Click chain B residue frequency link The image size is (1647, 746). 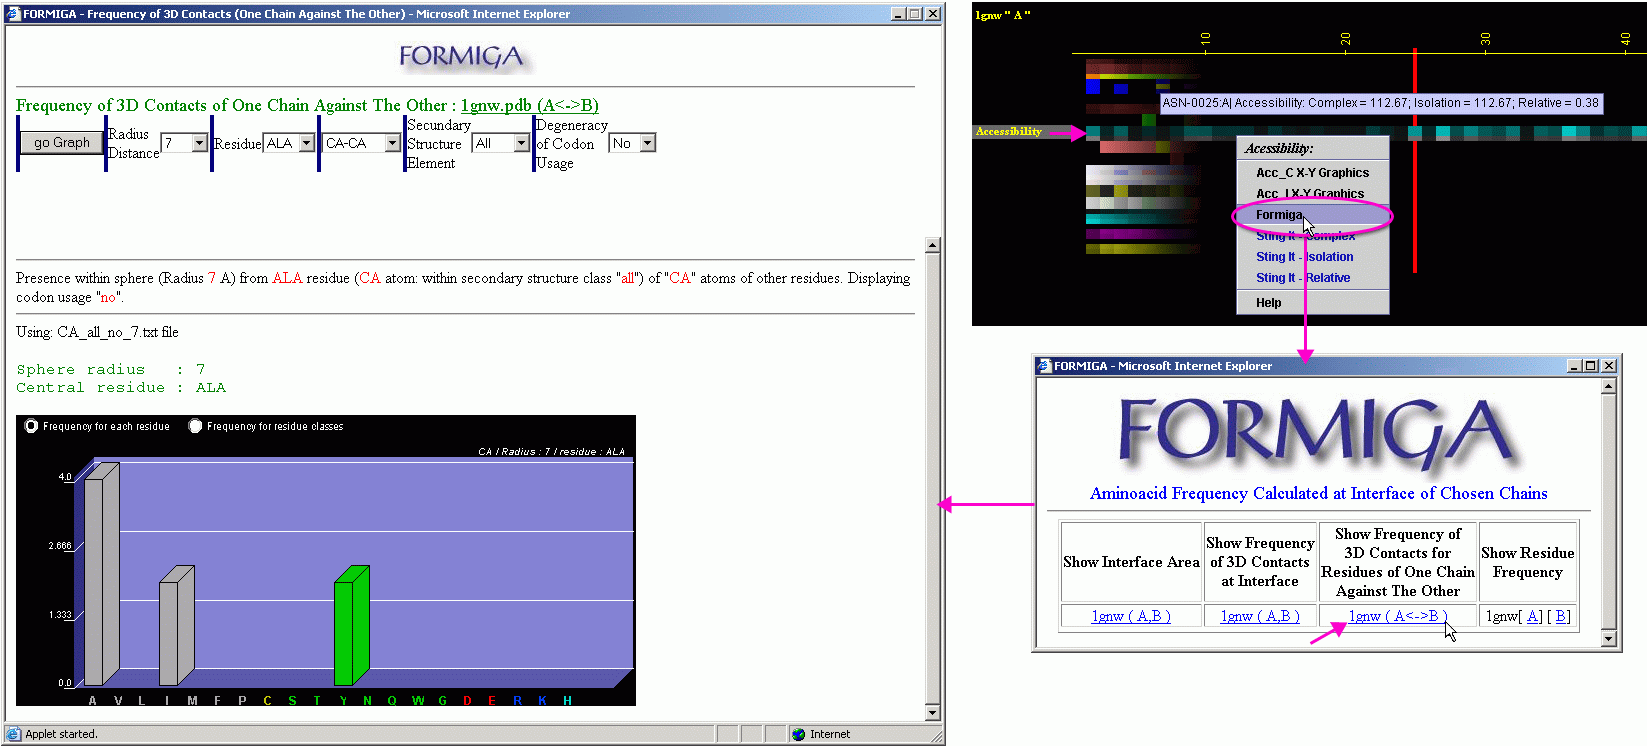[1561, 617]
